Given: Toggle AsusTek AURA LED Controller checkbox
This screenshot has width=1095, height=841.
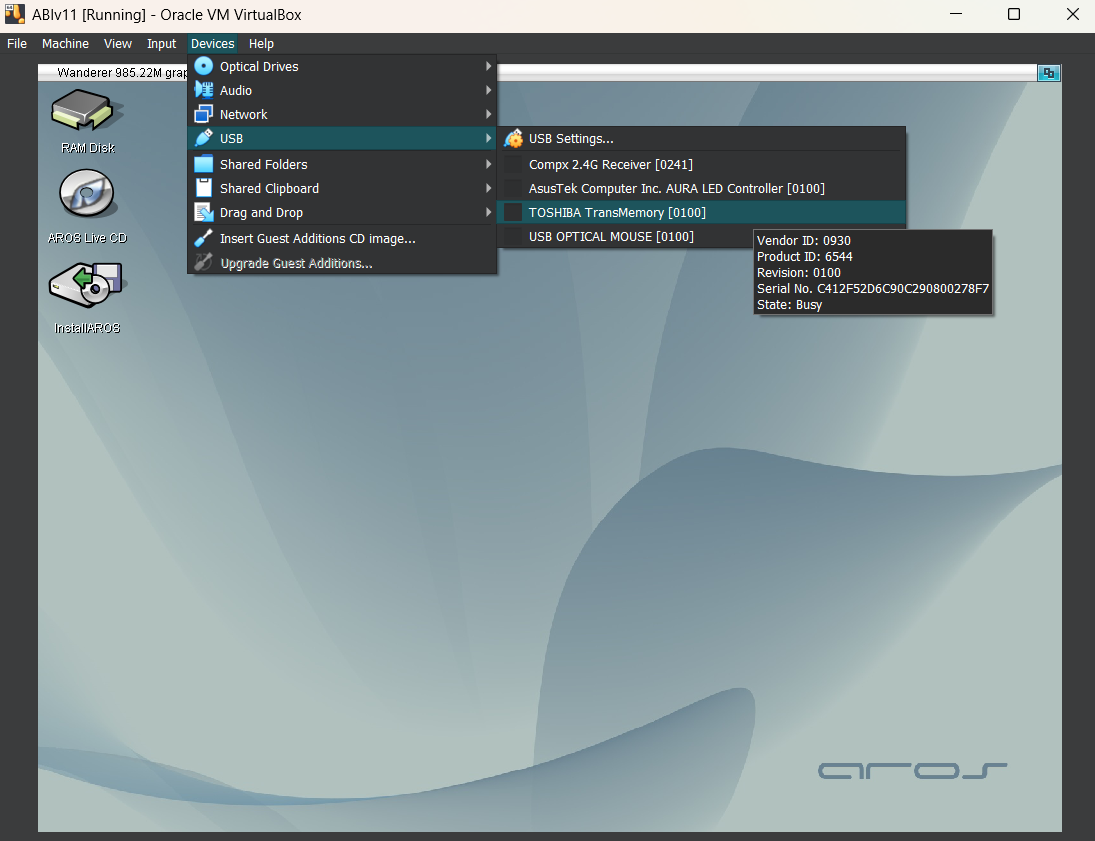Looking at the screenshot, I should (513, 188).
